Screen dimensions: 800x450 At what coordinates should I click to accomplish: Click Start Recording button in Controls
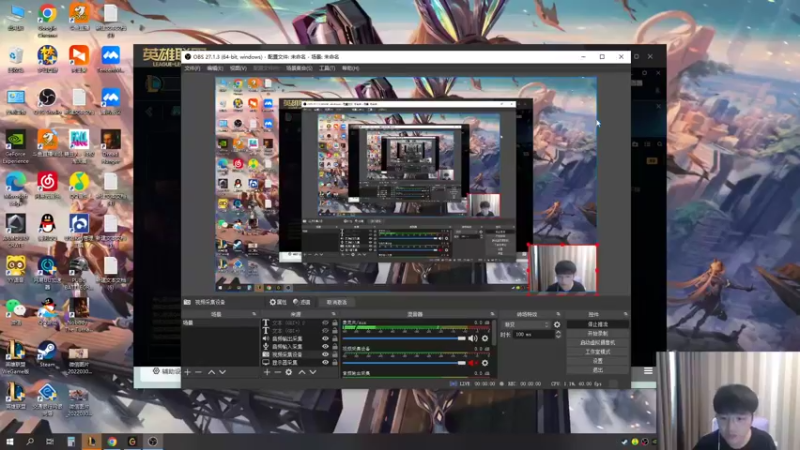click(x=597, y=334)
